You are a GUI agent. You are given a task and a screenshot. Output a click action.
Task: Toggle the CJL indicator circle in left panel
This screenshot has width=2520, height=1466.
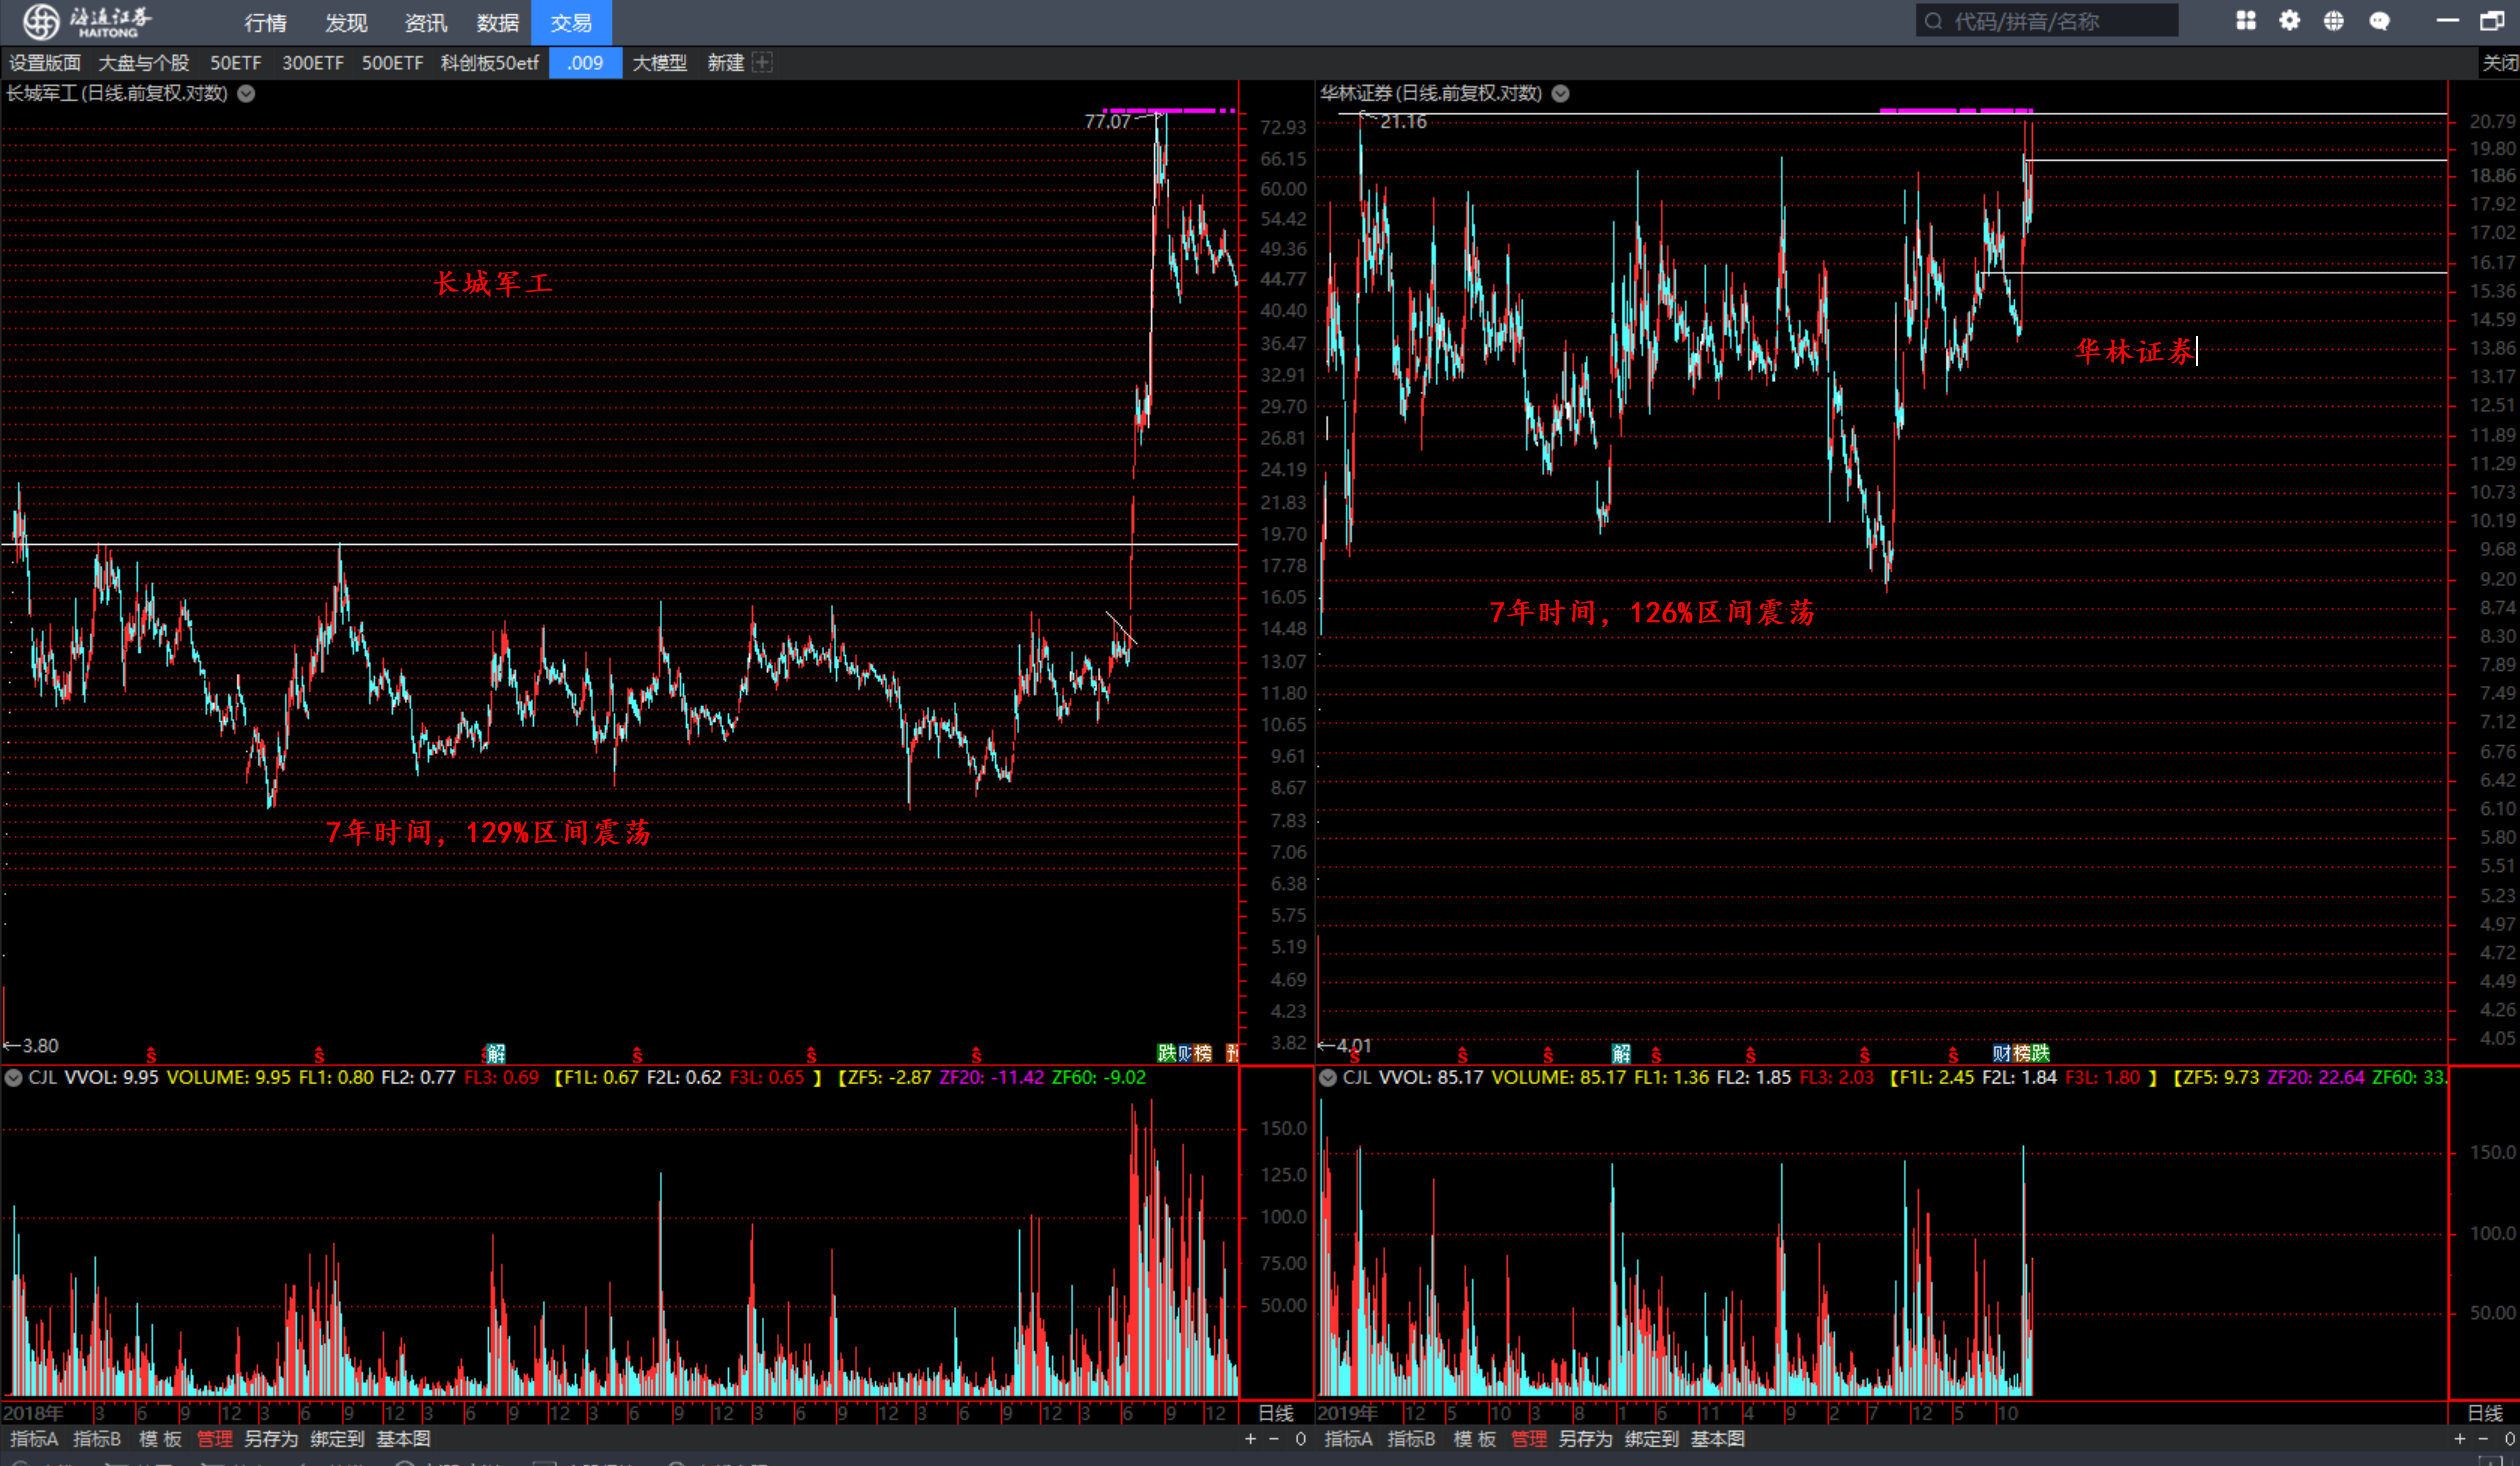[x=14, y=1078]
